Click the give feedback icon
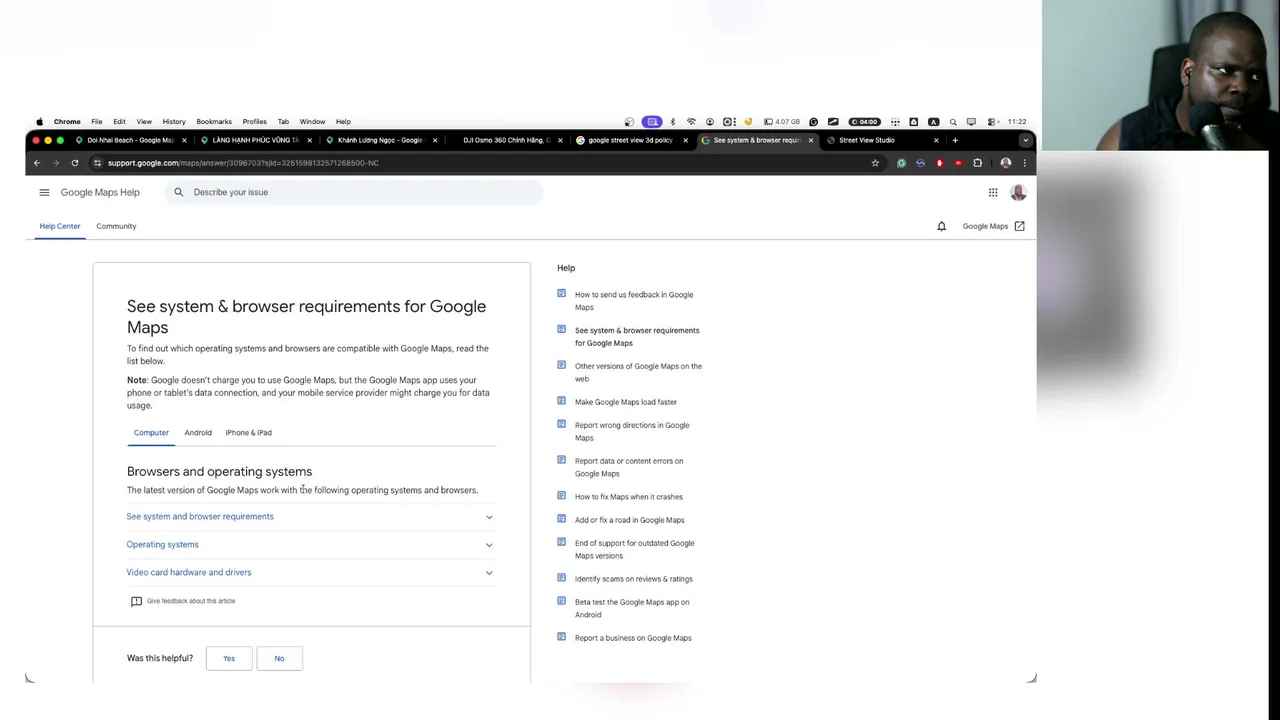This screenshot has width=1280, height=720. point(136,601)
